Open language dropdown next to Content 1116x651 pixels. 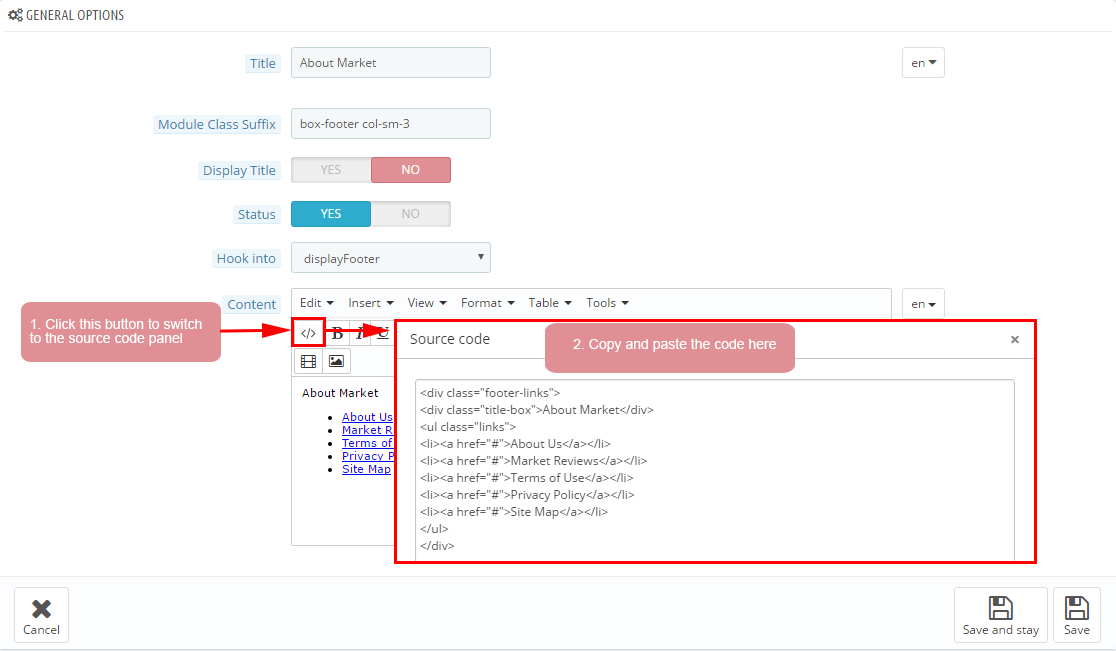pyautogui.click(x=923, y=304)
